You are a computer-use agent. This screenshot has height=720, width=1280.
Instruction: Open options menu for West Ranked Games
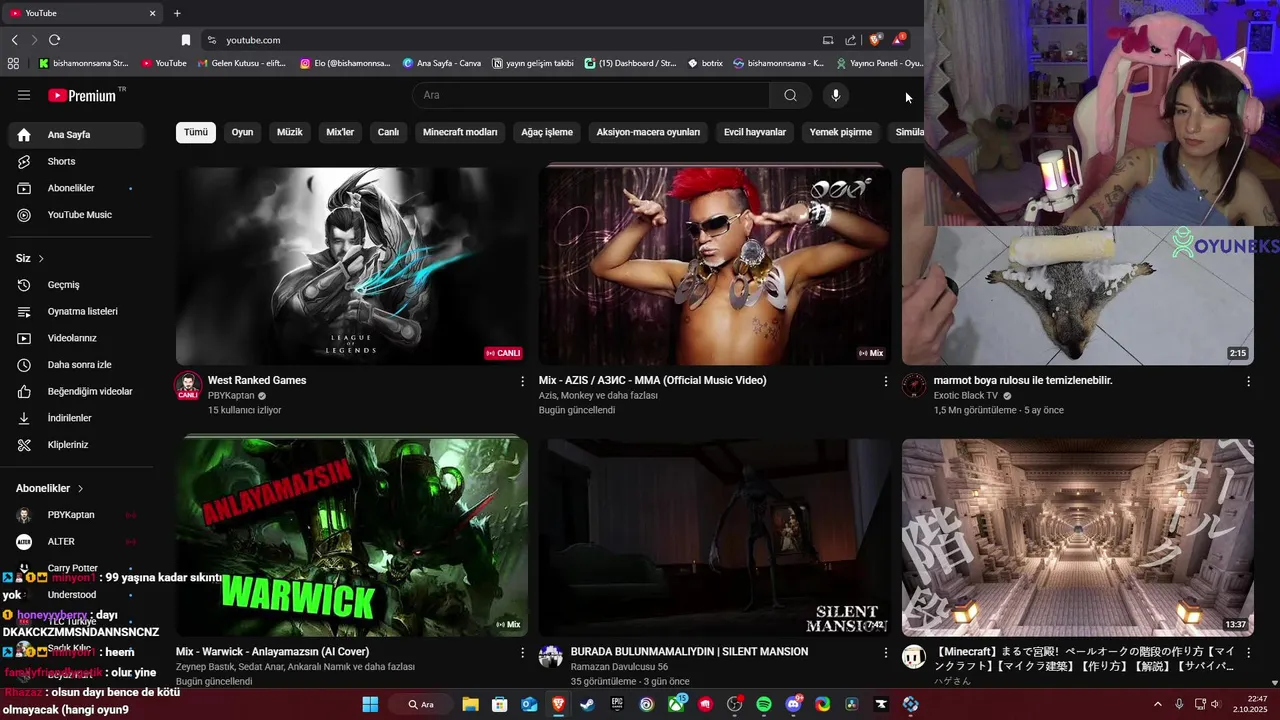click(522, 381)
